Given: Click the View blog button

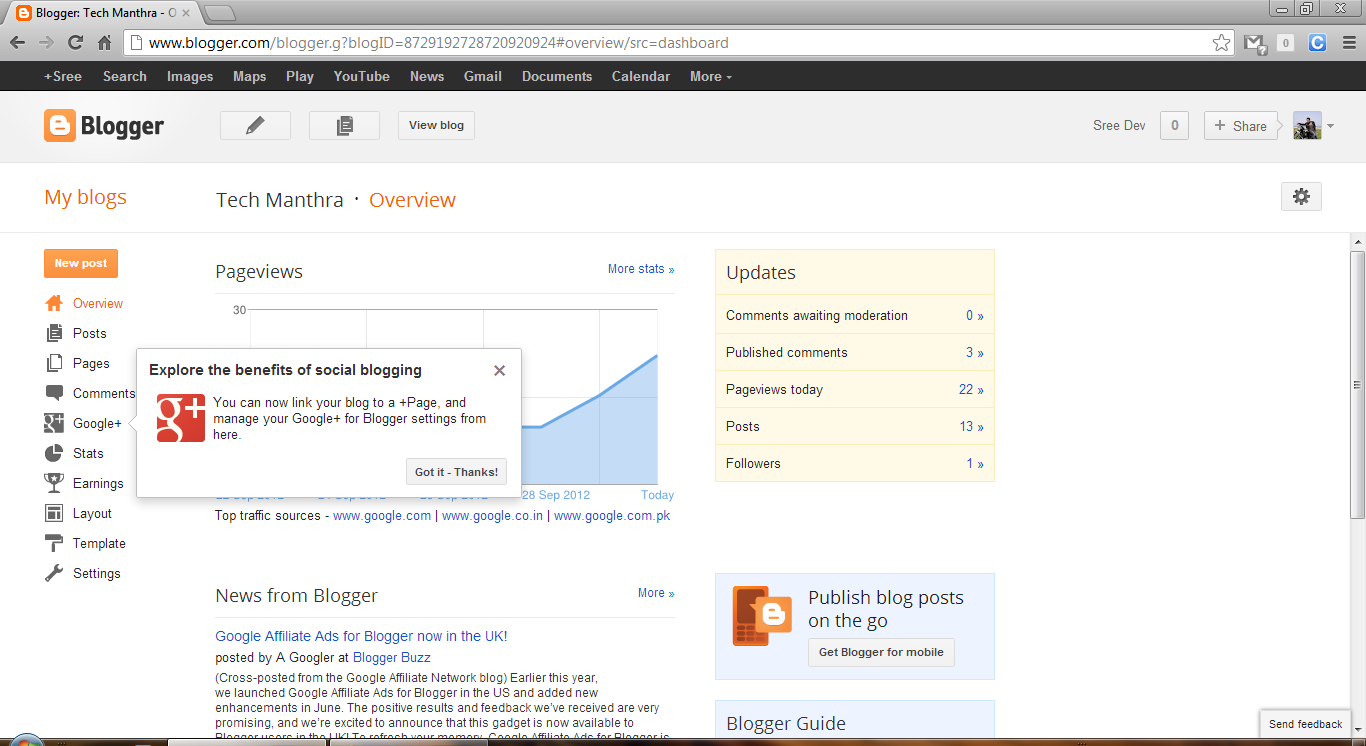Looking at the screenshot, I should click(437, 125).
